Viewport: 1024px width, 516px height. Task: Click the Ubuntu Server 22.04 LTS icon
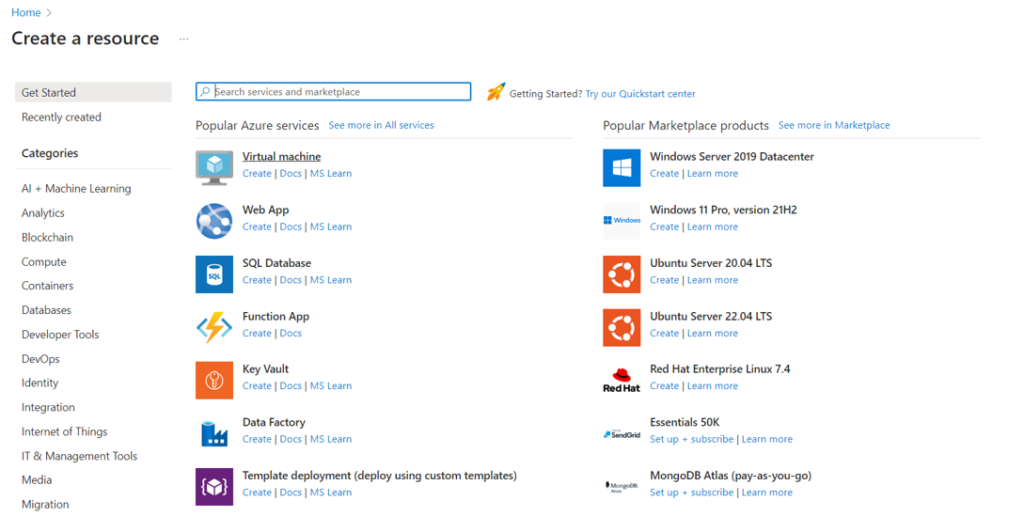[x=622, y=327]
